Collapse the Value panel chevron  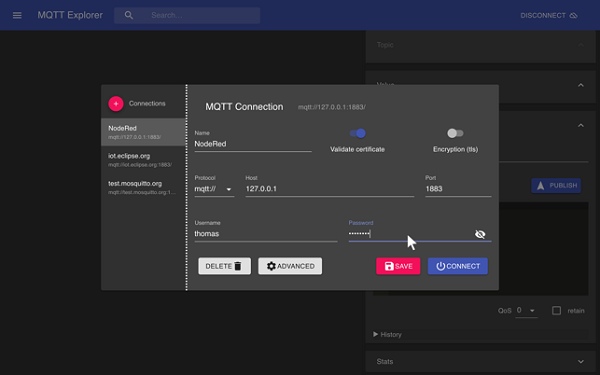tap(580, 85)
